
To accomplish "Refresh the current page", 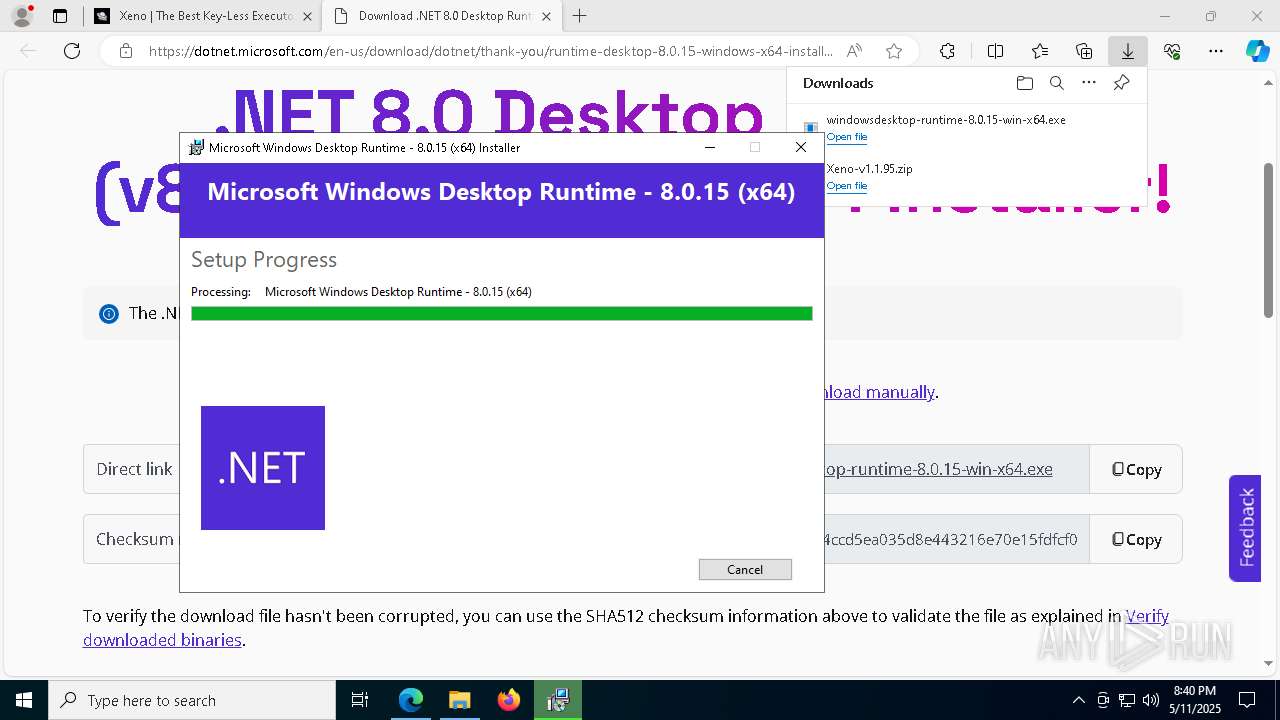I will 72,51.
